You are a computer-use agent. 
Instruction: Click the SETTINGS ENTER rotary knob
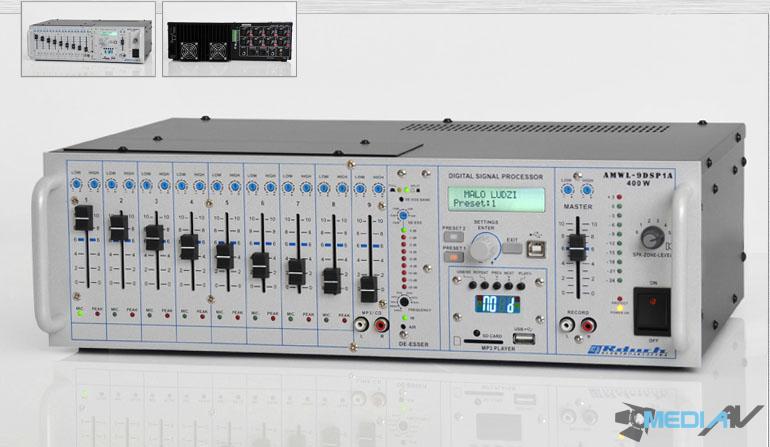pyautogui.click(x=484, y=248)
